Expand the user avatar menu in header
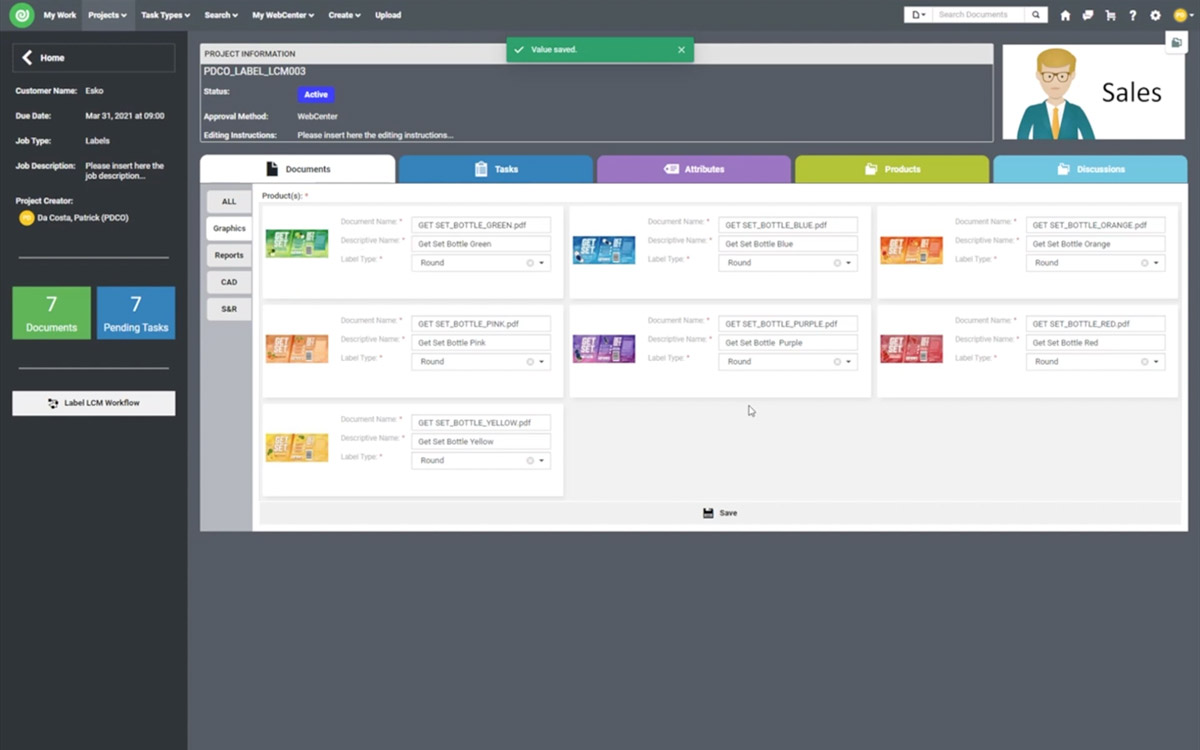 1179,14
